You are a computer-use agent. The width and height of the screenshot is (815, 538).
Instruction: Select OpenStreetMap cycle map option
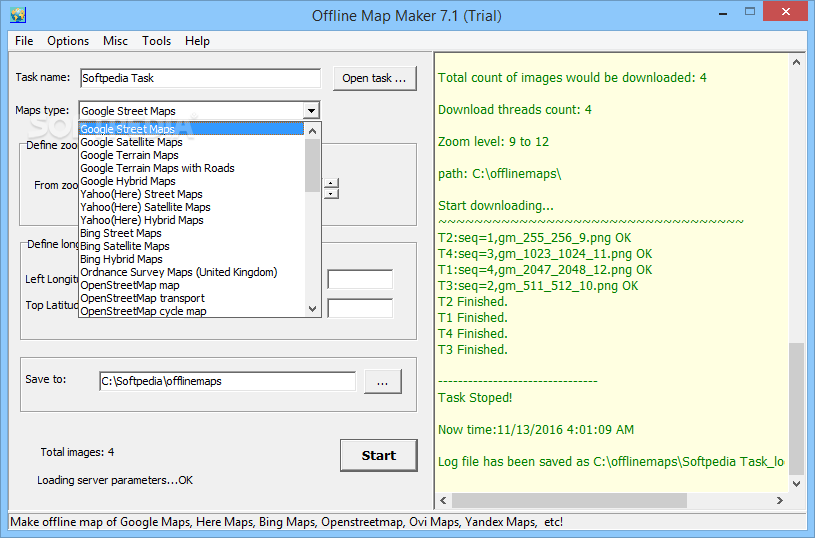191,311
